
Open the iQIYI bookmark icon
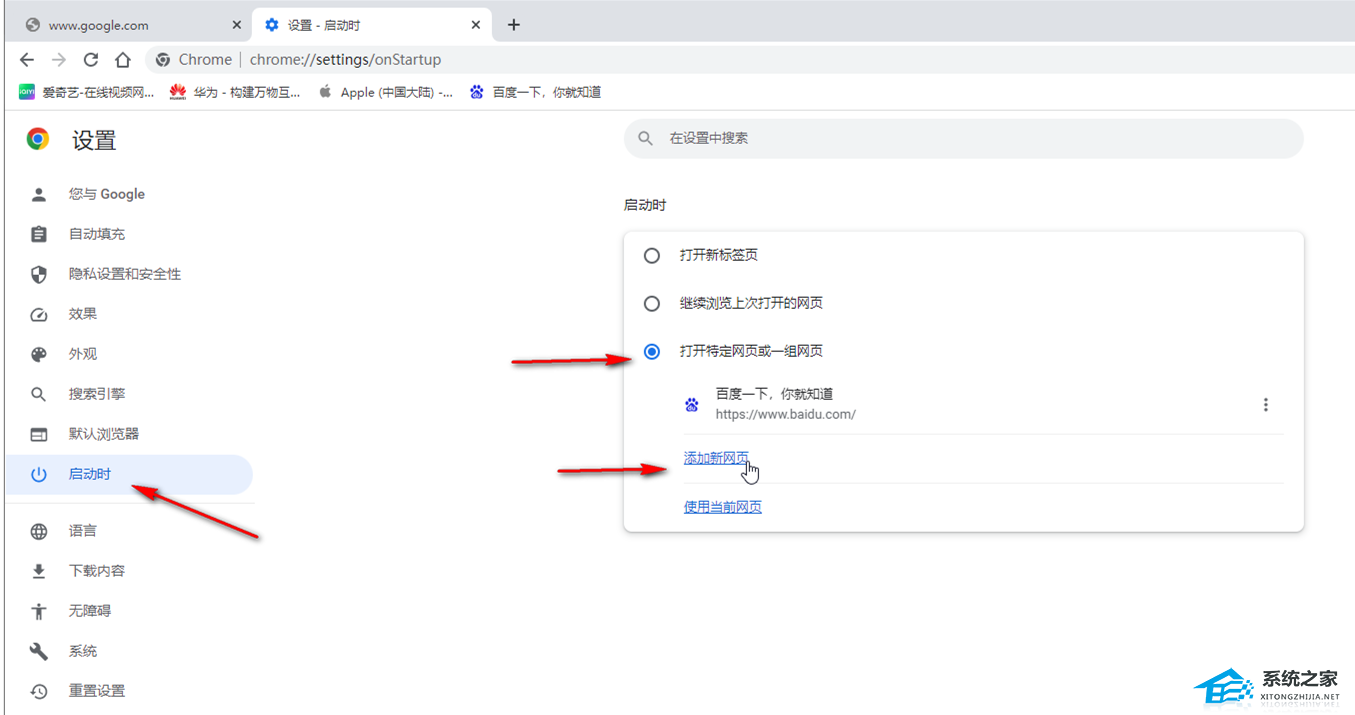(x=27, y=92)
